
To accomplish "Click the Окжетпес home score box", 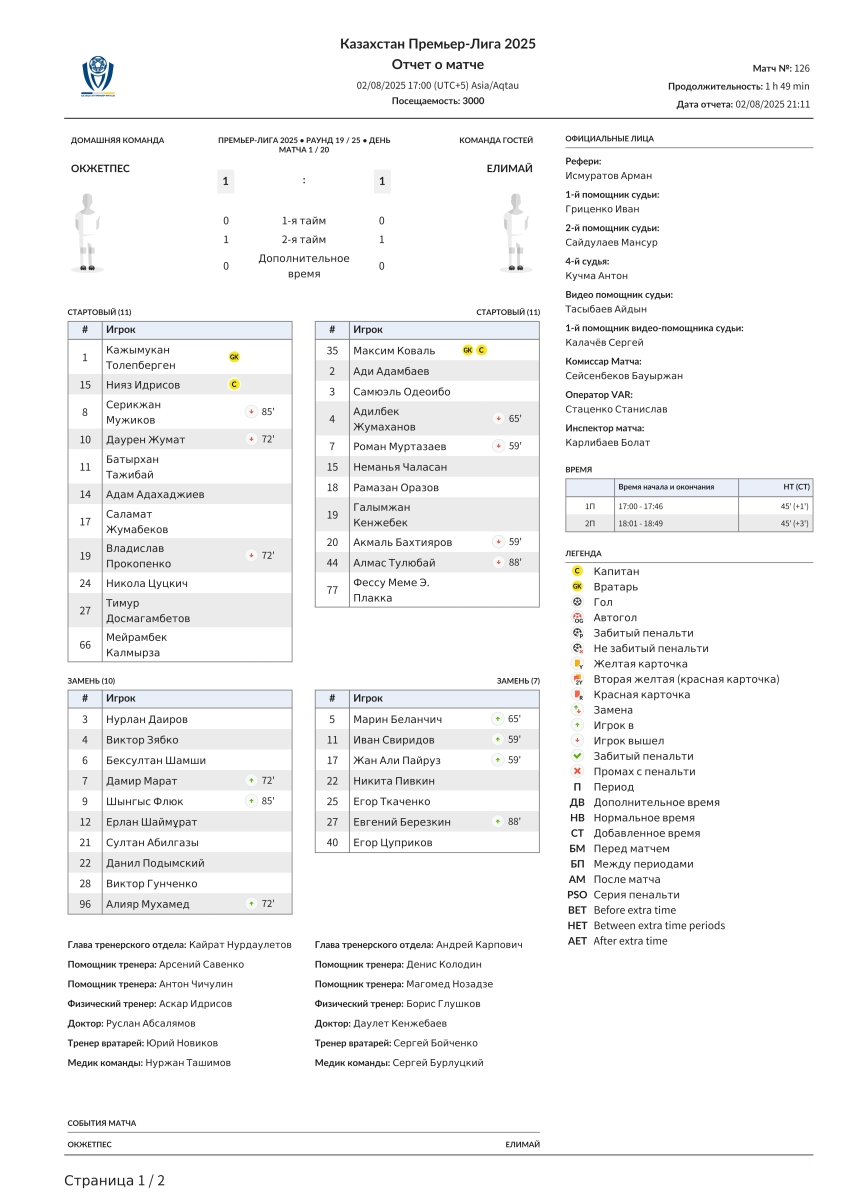I will (x=226, y=181).
